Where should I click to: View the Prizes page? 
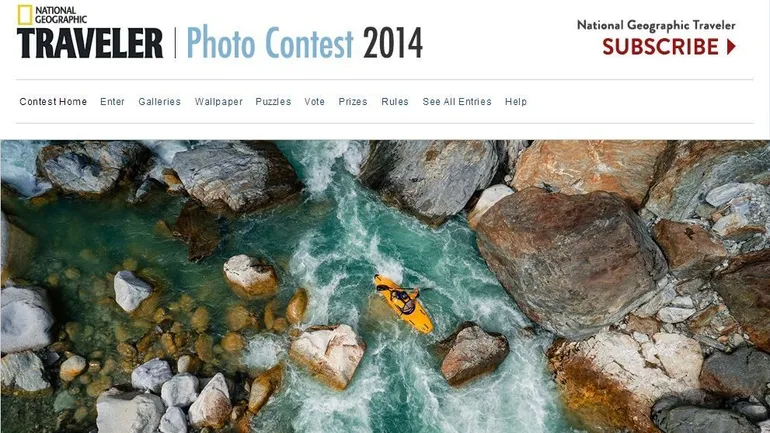click(x=353, y=102)
